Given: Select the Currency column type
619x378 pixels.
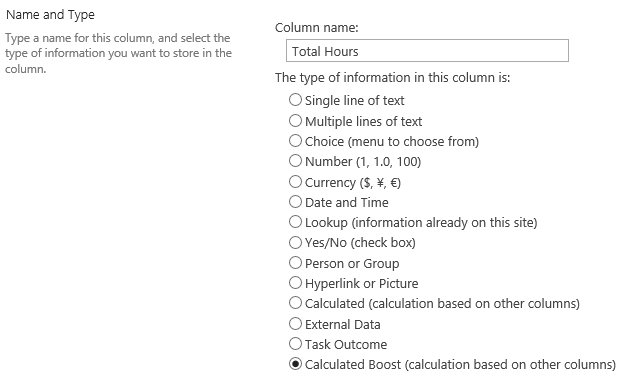Looking at the screenshot, I should click(295, 182).
